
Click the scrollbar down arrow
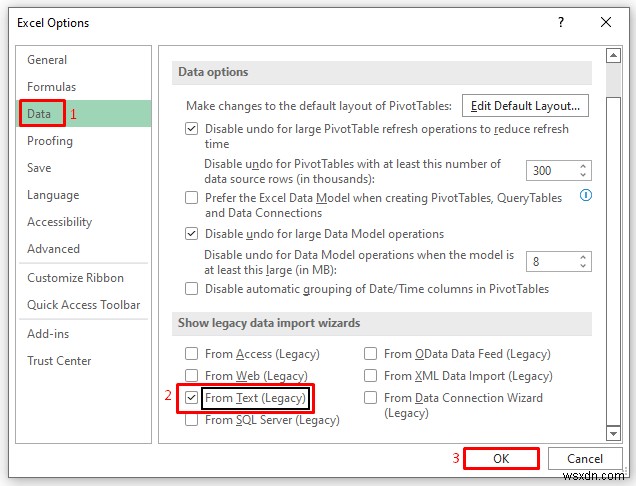(613, 434)
